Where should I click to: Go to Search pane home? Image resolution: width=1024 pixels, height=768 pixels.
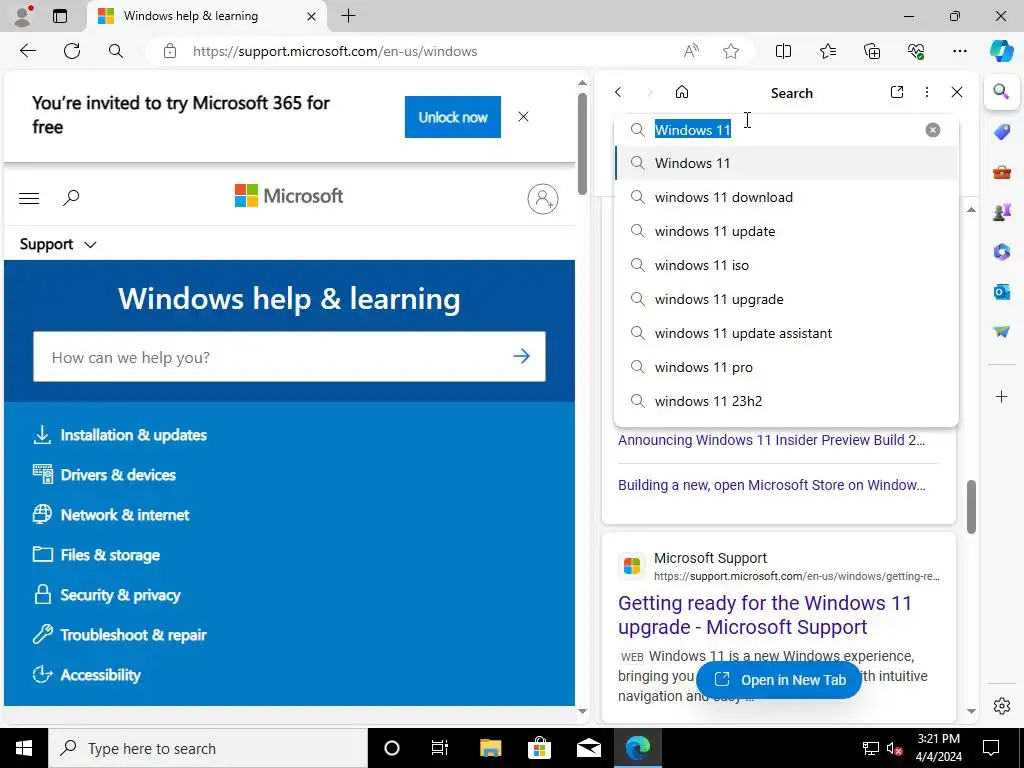pyautogui.click(x=682, y=92)
